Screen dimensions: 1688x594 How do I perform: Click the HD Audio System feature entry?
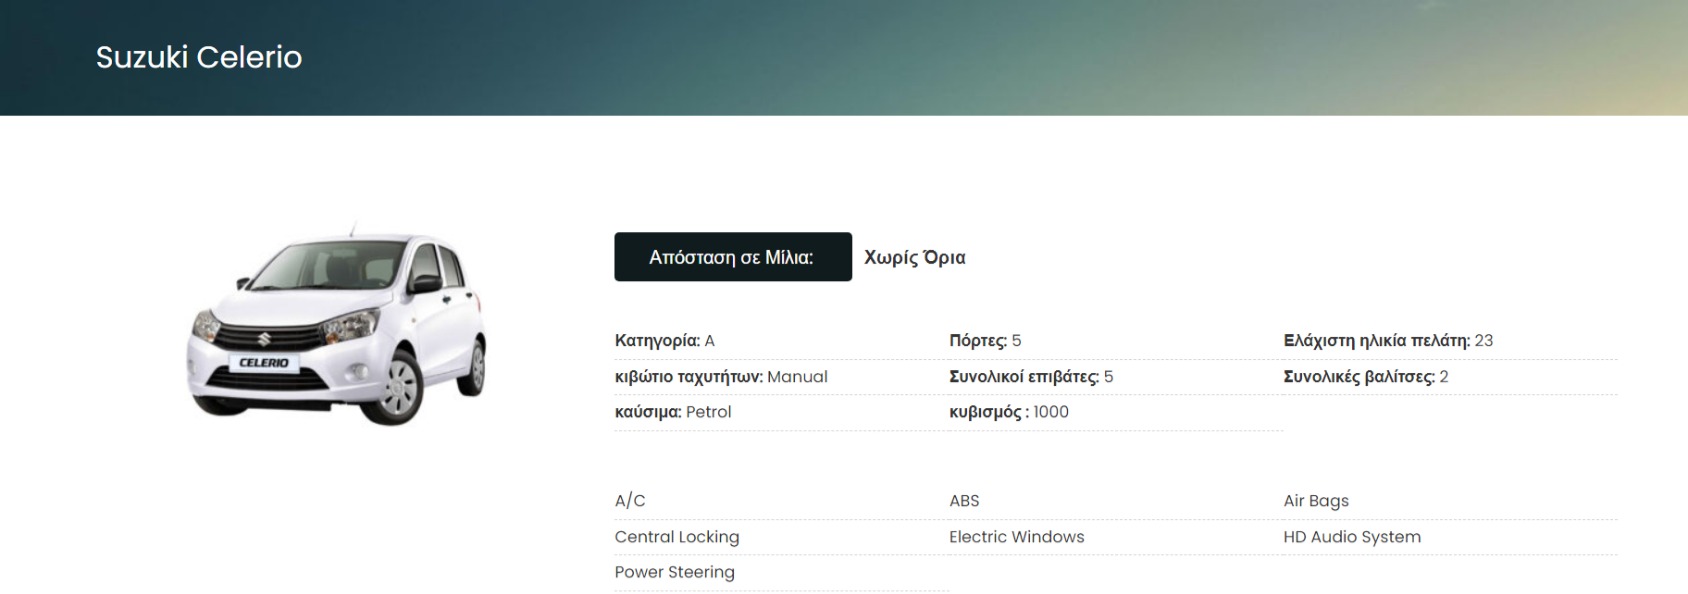(1352, 537)
